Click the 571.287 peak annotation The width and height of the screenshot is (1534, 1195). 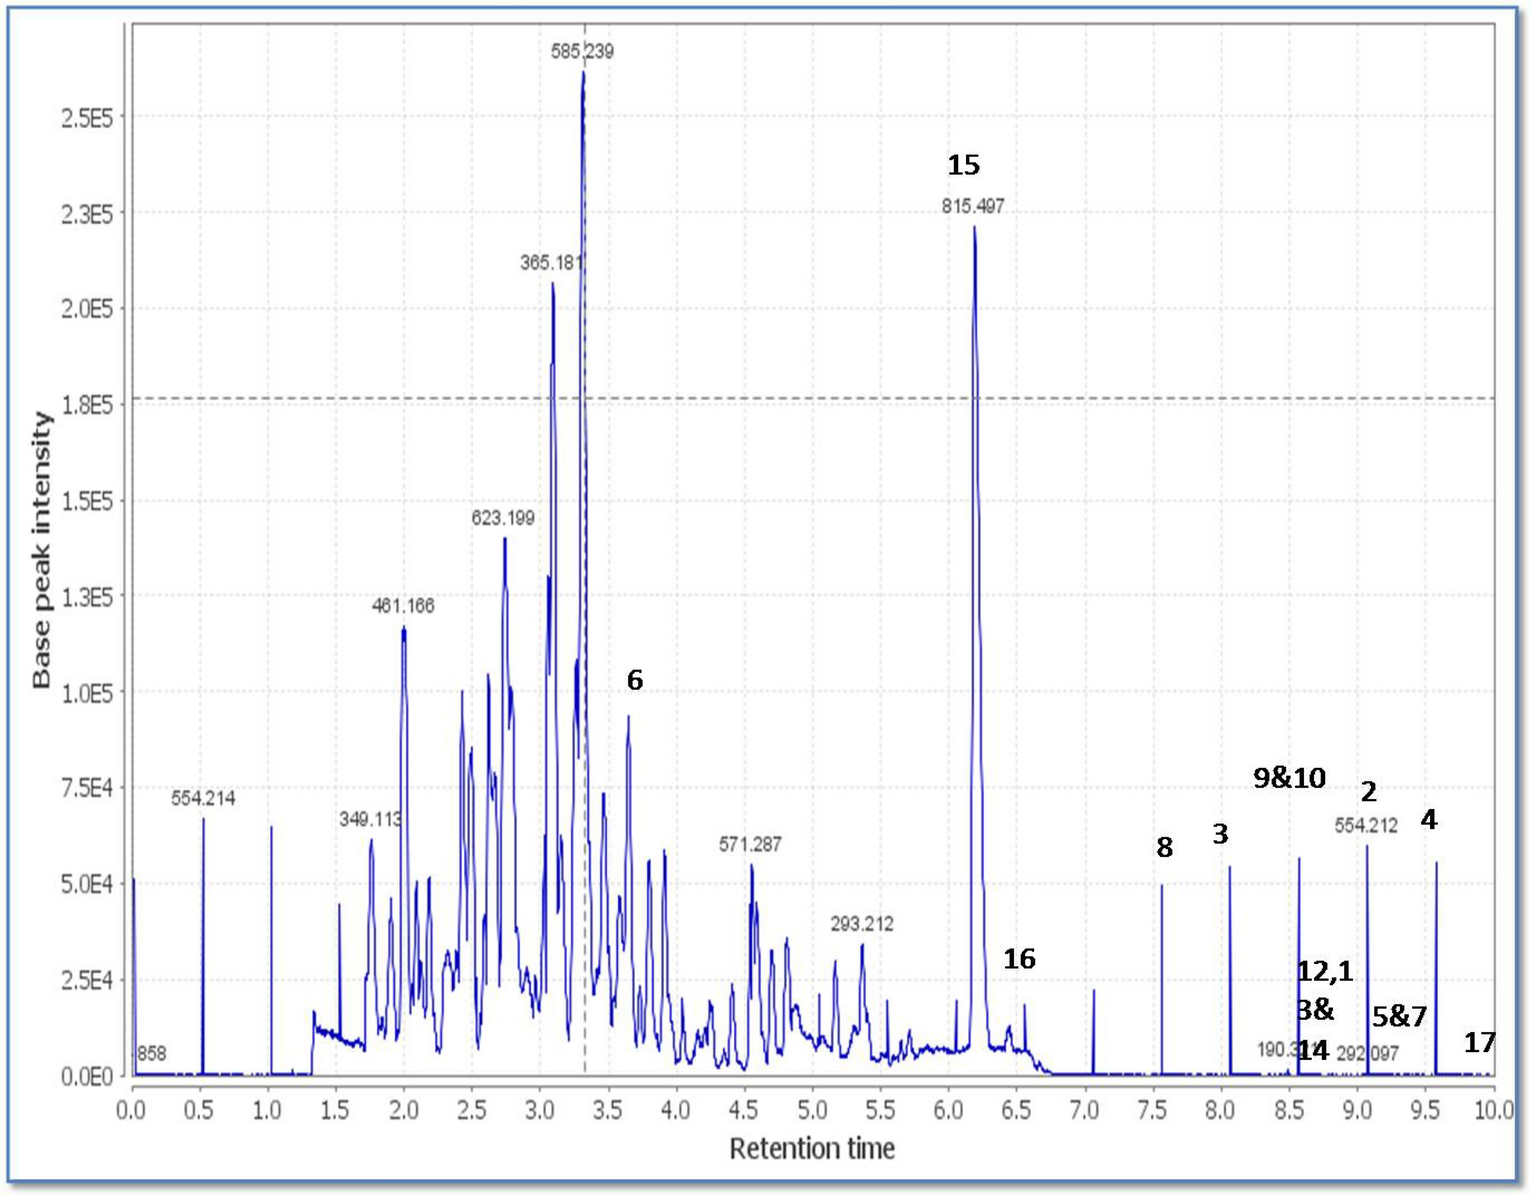(x=751, y=843)
